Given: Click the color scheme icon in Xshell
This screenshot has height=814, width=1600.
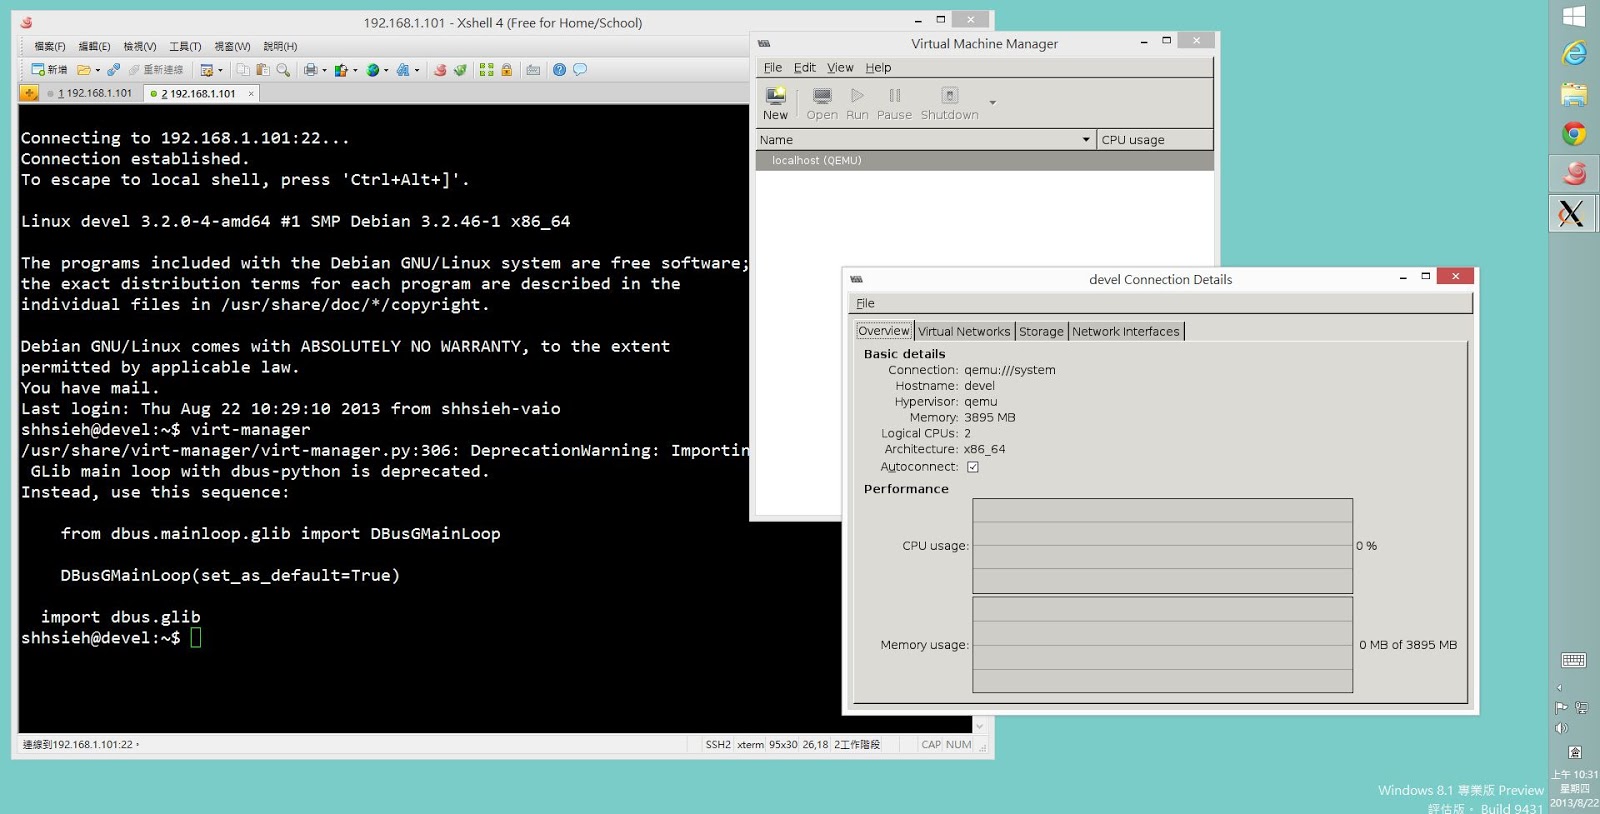Looking at the screenshot, I should pos(341,70).
